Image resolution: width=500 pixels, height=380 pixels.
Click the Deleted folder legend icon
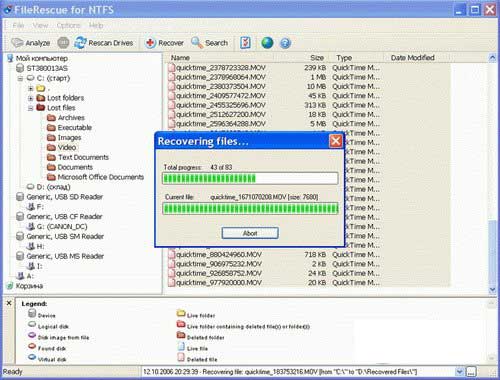click(x=181, y=335)
